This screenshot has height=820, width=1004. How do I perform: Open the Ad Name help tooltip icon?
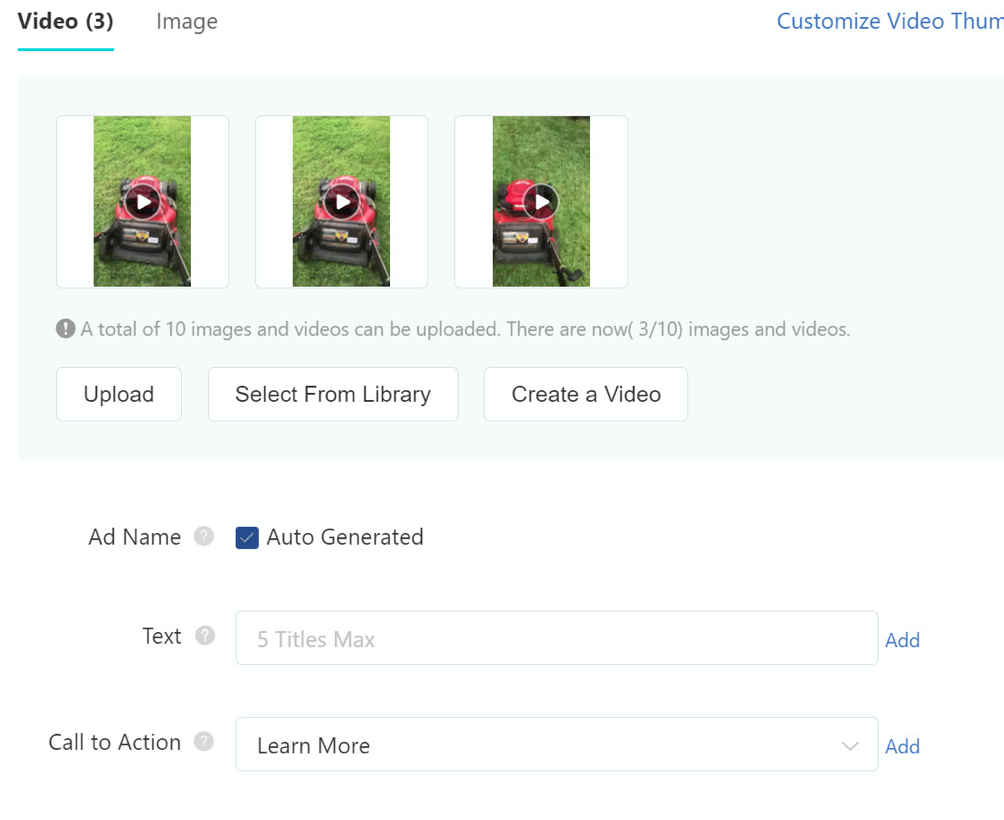(x=204, y=537)
